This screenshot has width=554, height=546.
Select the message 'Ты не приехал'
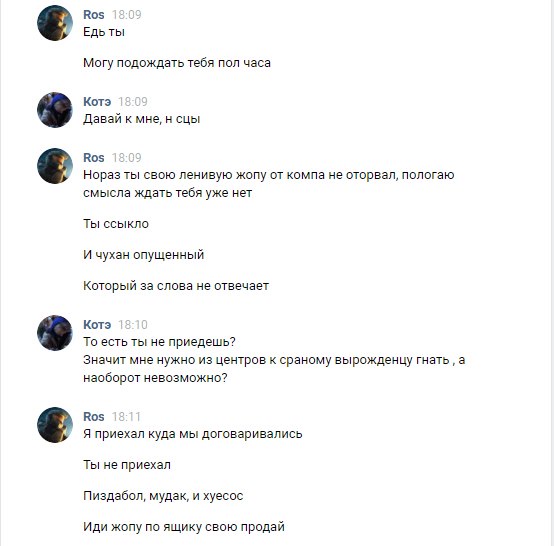pos(127,465)
